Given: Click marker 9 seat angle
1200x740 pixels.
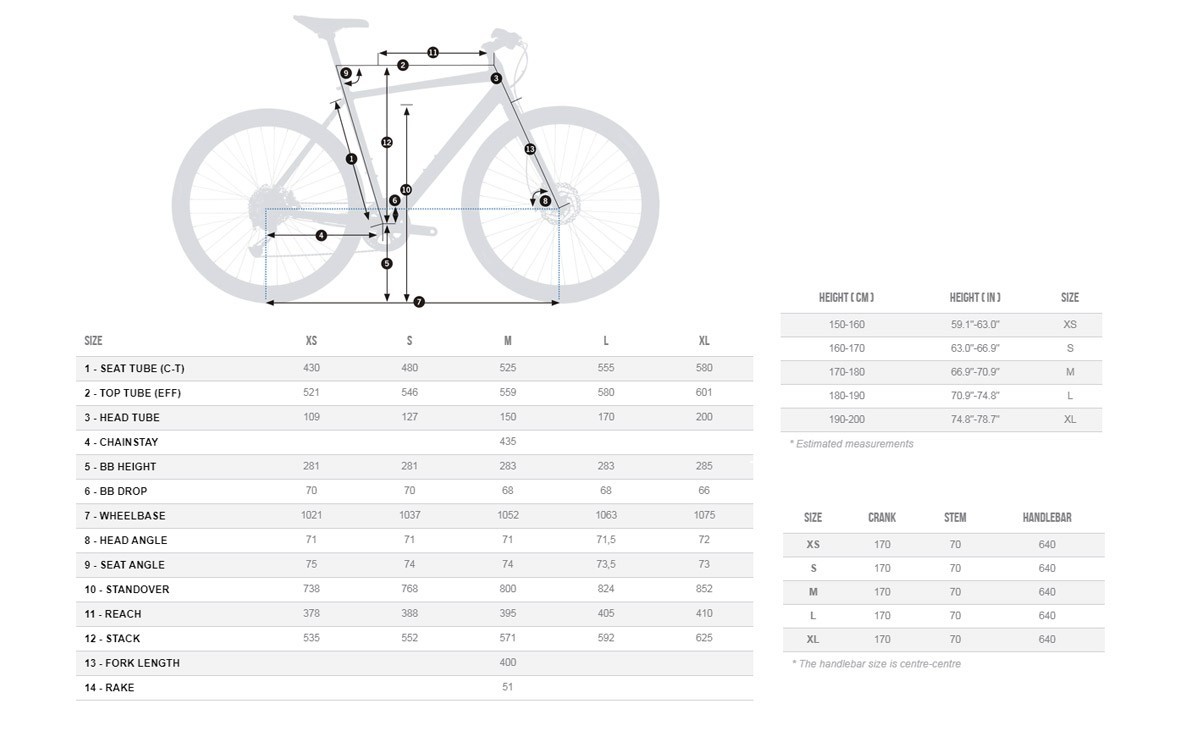Looking at the screenshot, I should point(346,73).
